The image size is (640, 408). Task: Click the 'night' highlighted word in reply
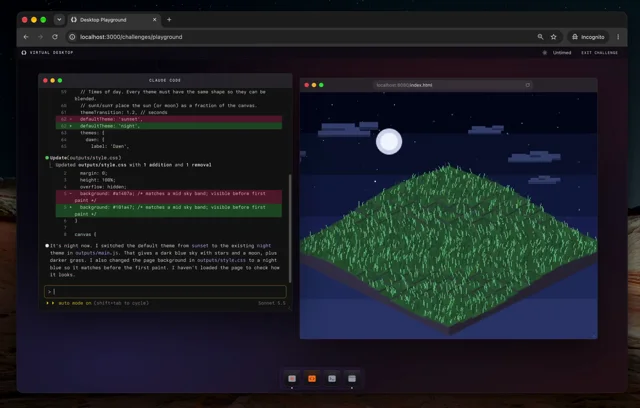tap(264, 246)
